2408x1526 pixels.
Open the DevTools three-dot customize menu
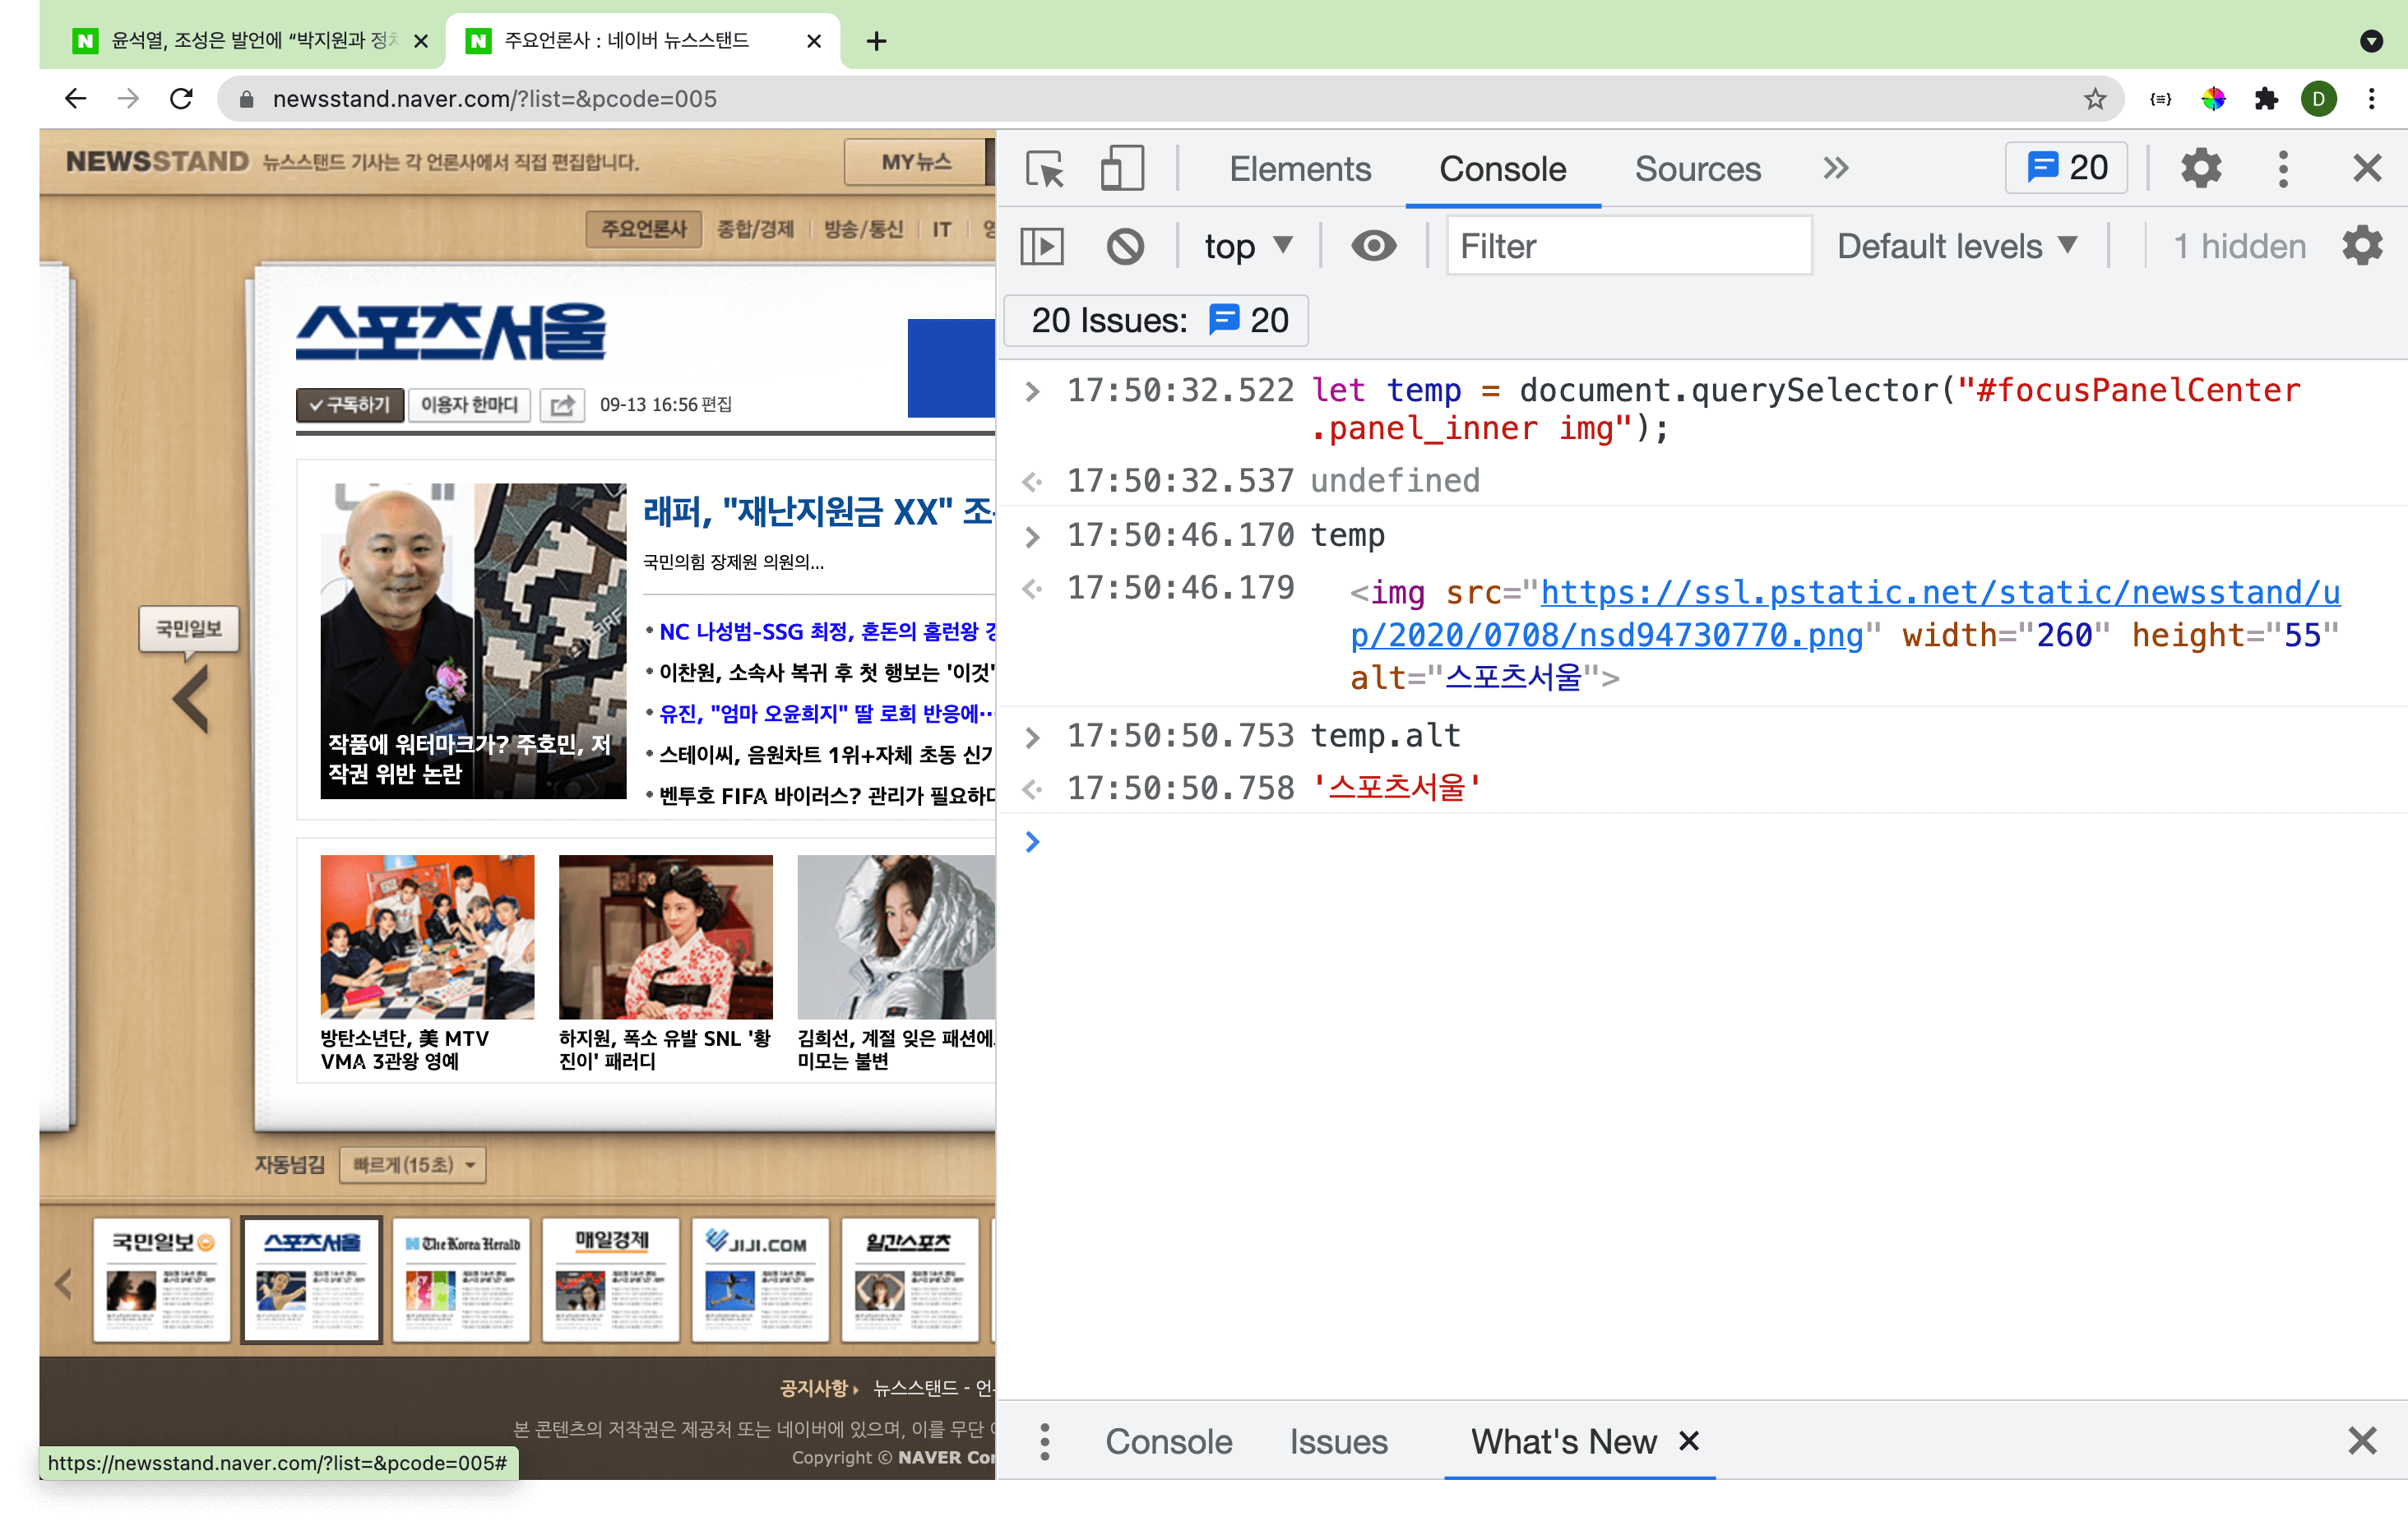[2282, 168]
